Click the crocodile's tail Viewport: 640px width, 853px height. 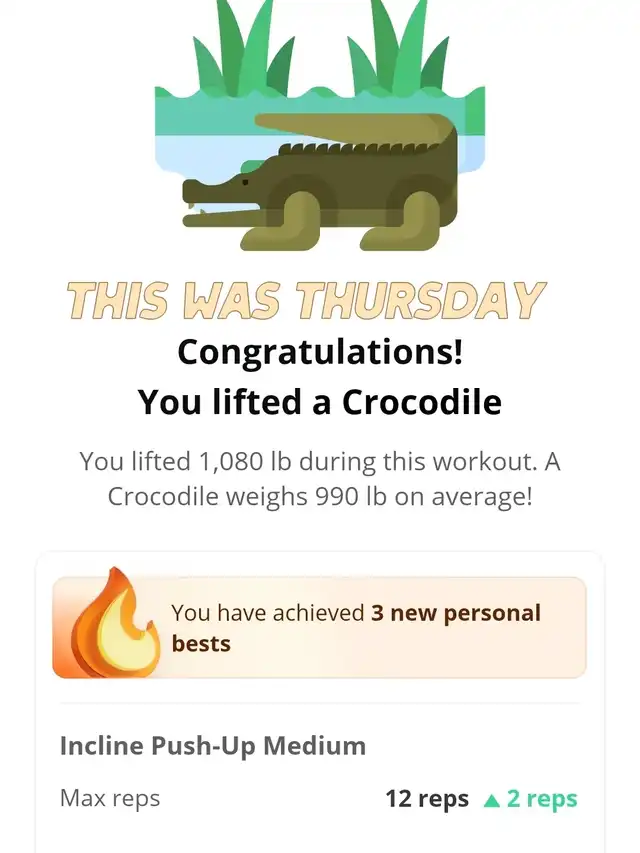coord(354,128)
